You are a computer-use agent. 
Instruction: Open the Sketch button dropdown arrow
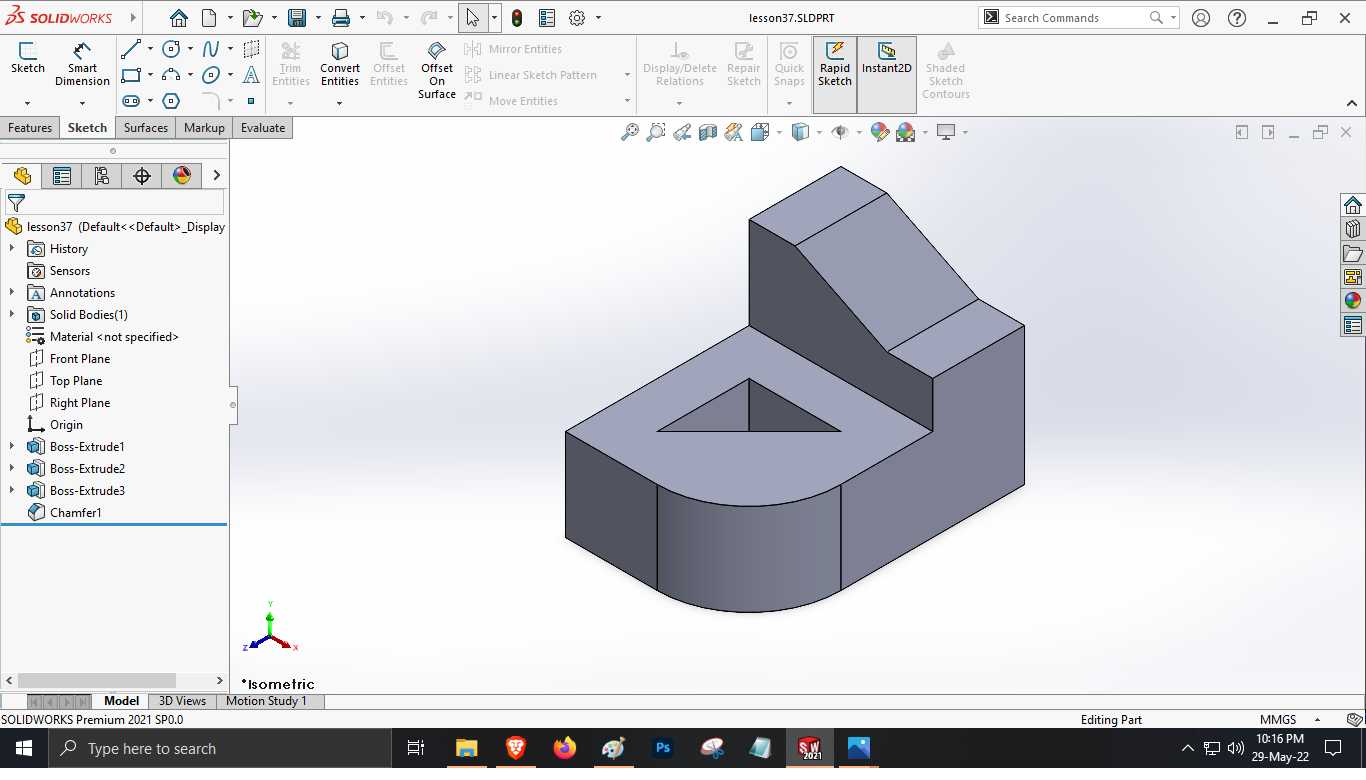point(27,103)
